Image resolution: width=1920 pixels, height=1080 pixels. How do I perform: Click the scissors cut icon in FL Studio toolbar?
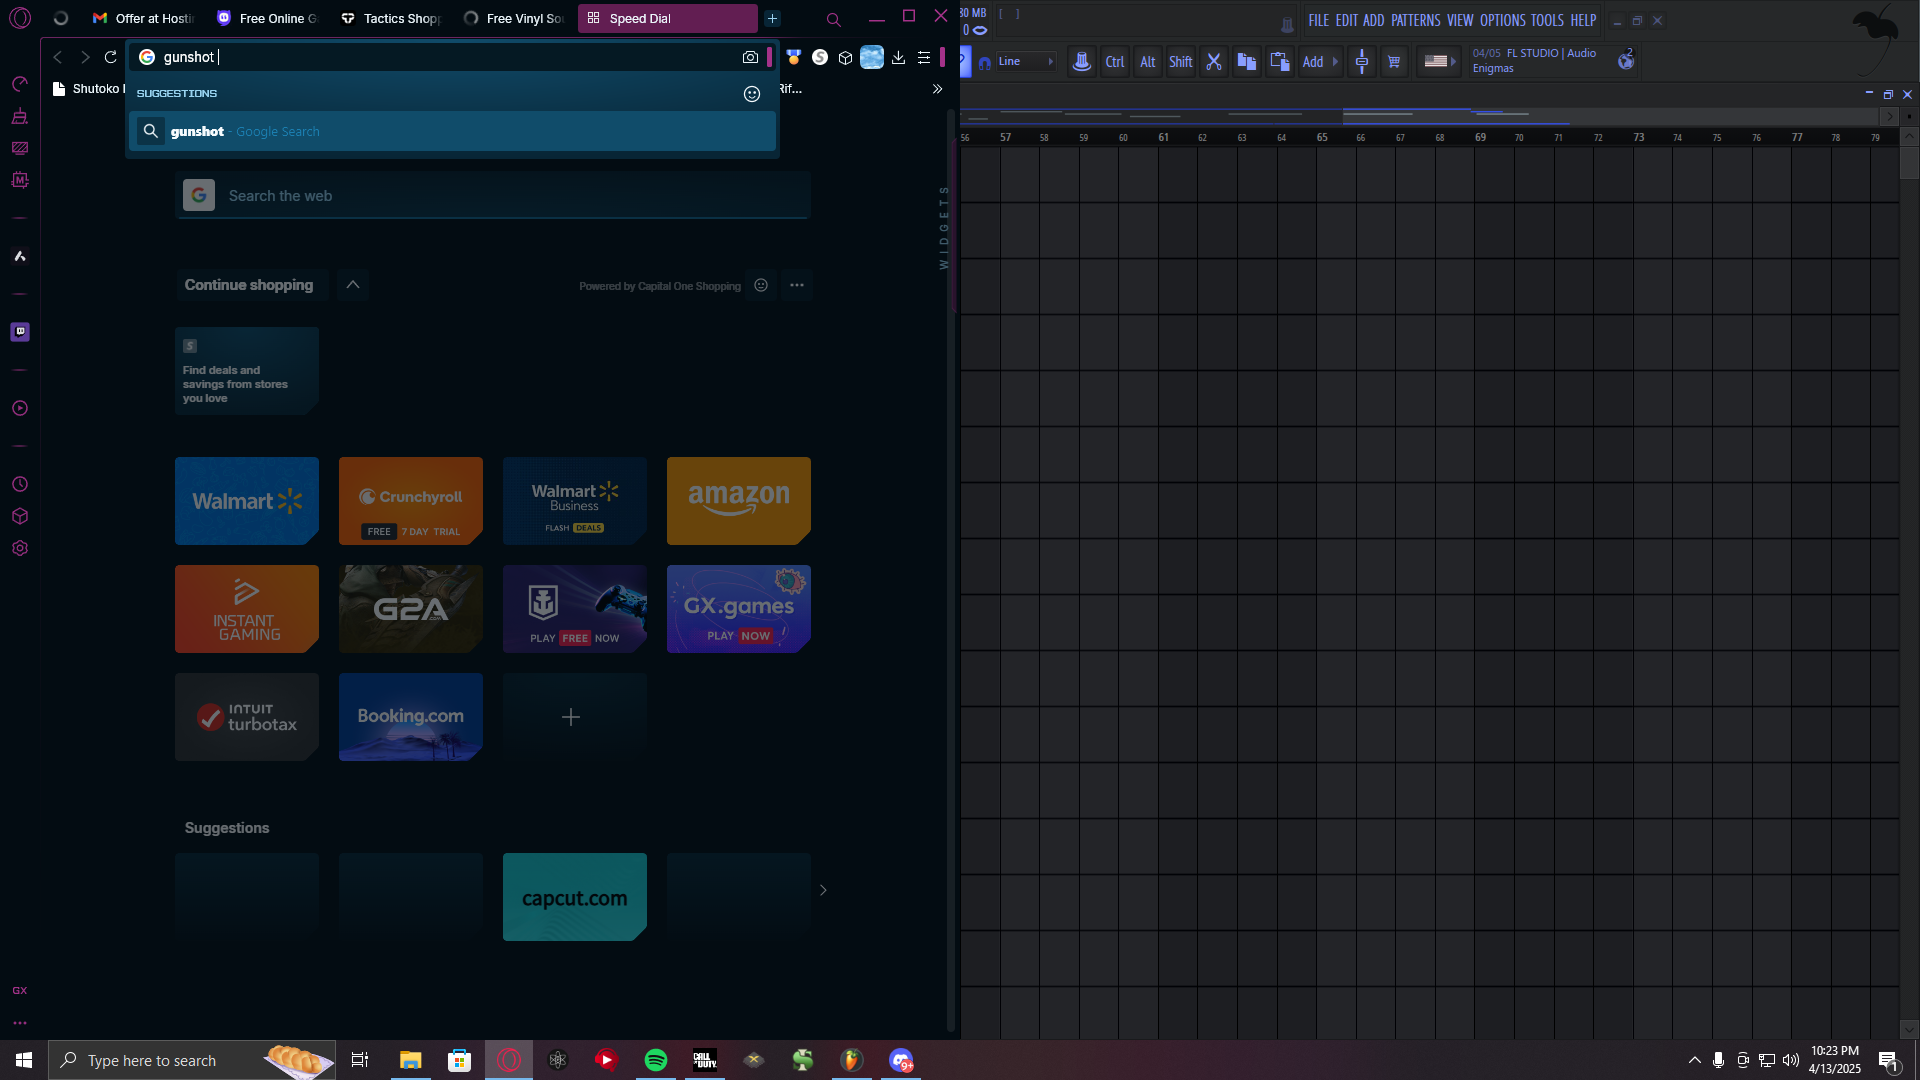1214,62
